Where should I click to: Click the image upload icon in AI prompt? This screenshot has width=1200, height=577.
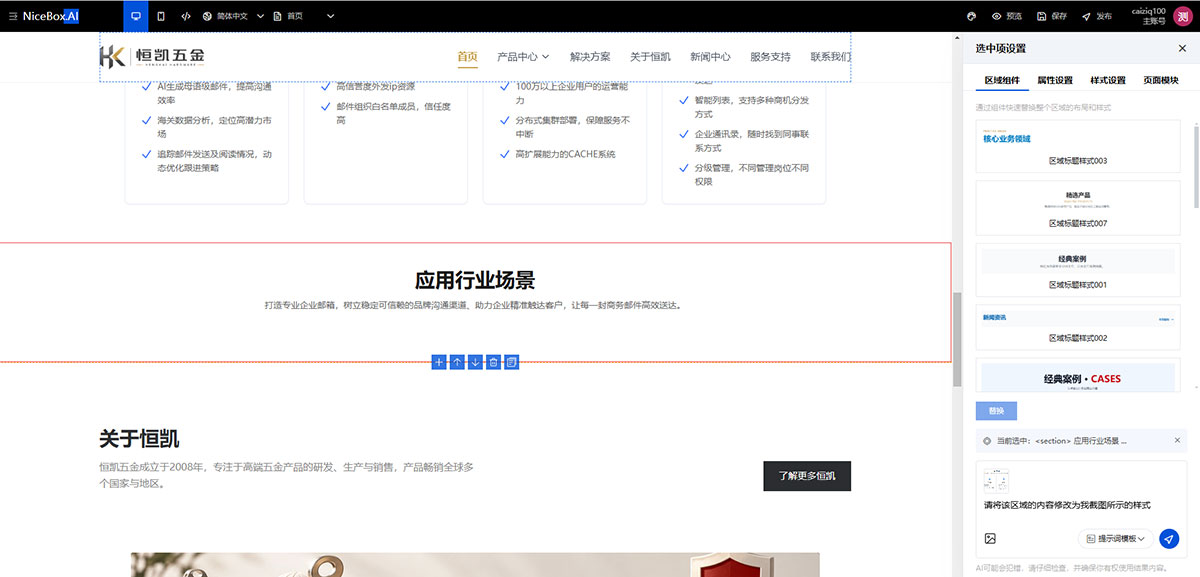(x=990, y=538)
